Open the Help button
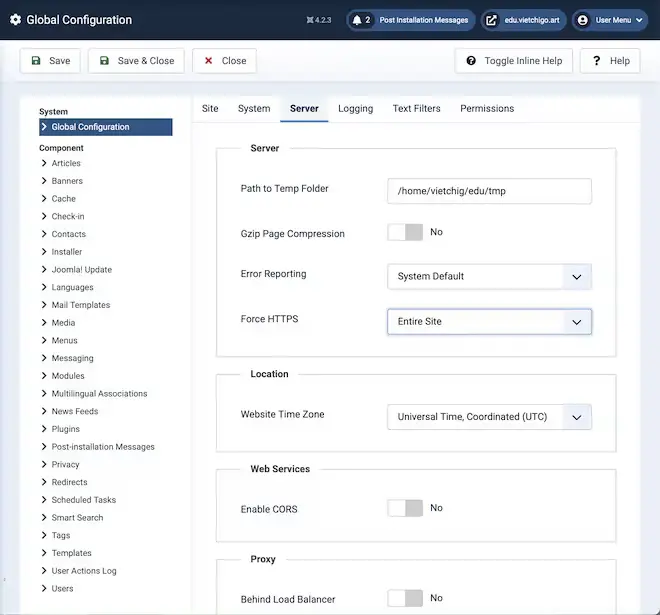Viewport: 660px width, 615px height. (609, 61)
